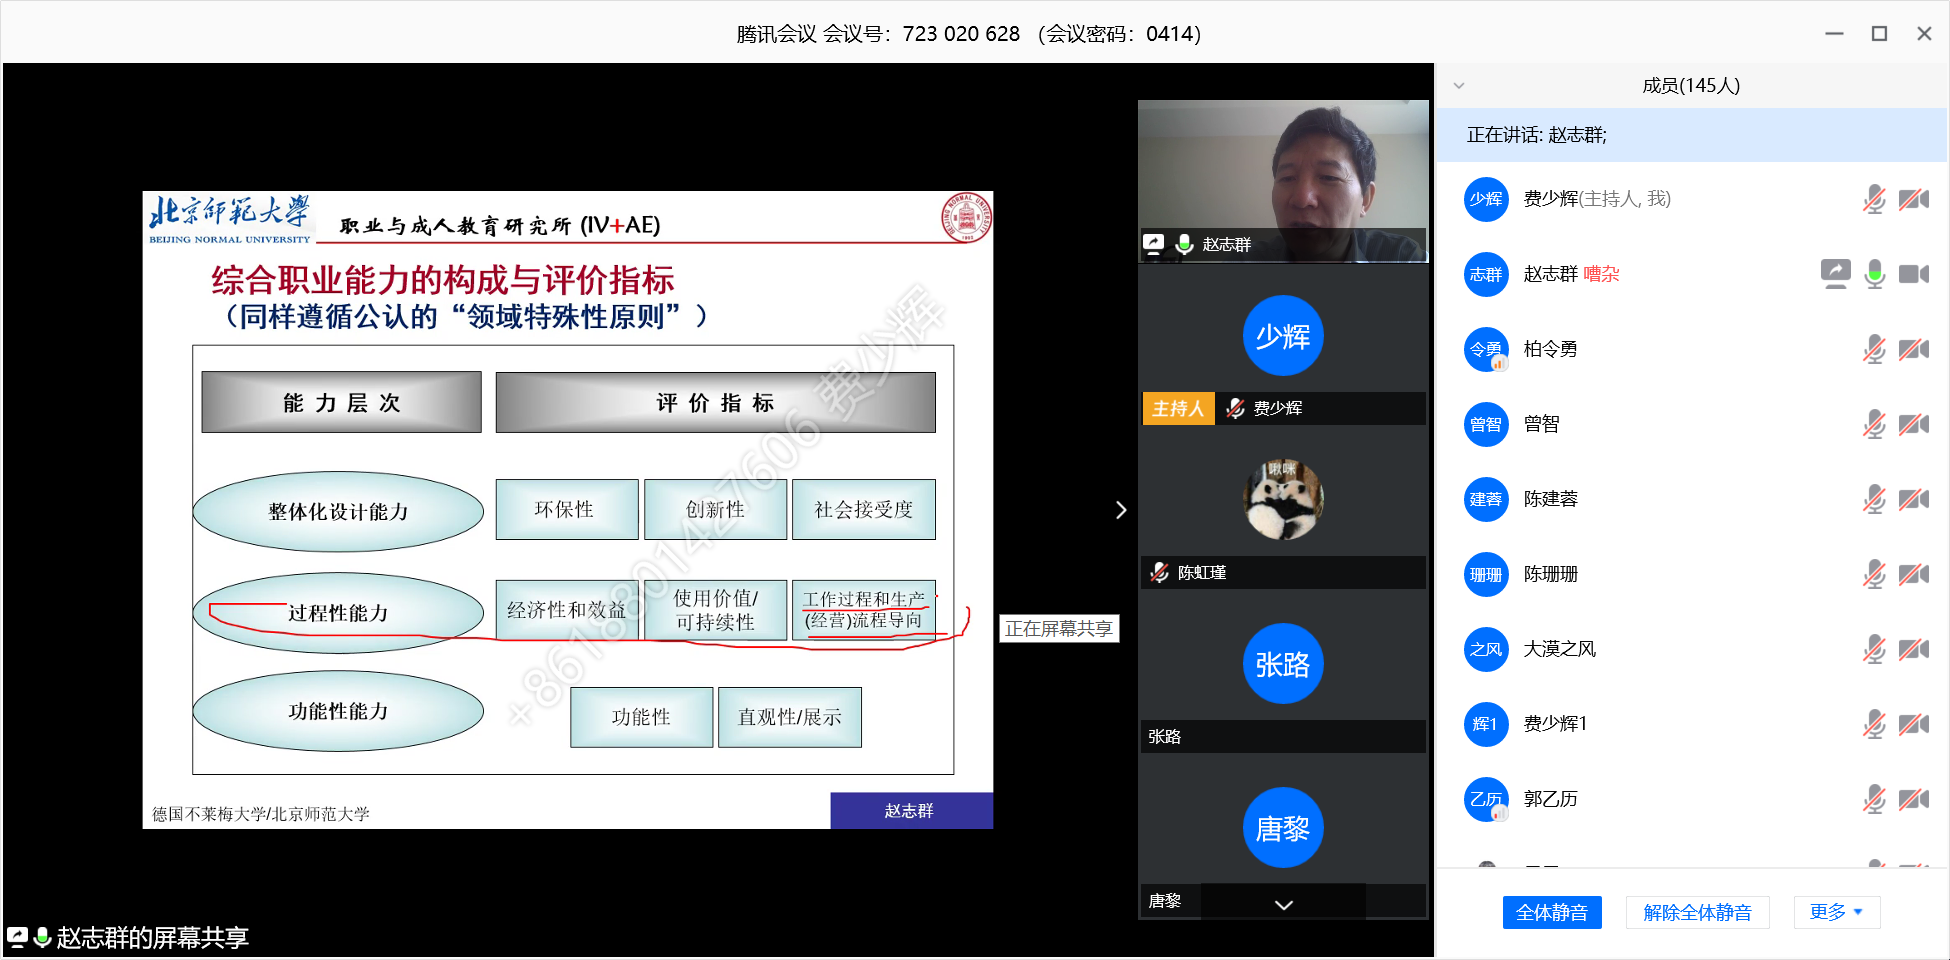Unmute 柏令勇's microphone

point(1874,349)
